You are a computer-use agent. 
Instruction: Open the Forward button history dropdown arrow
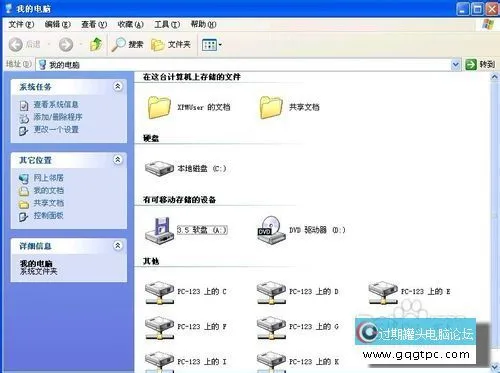pyautogui.click(x=81, y=44)
